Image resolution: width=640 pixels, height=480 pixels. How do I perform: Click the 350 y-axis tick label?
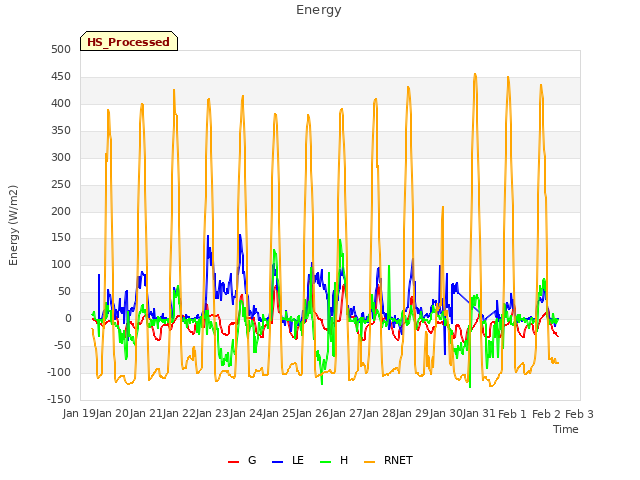[x=61, y=130]
